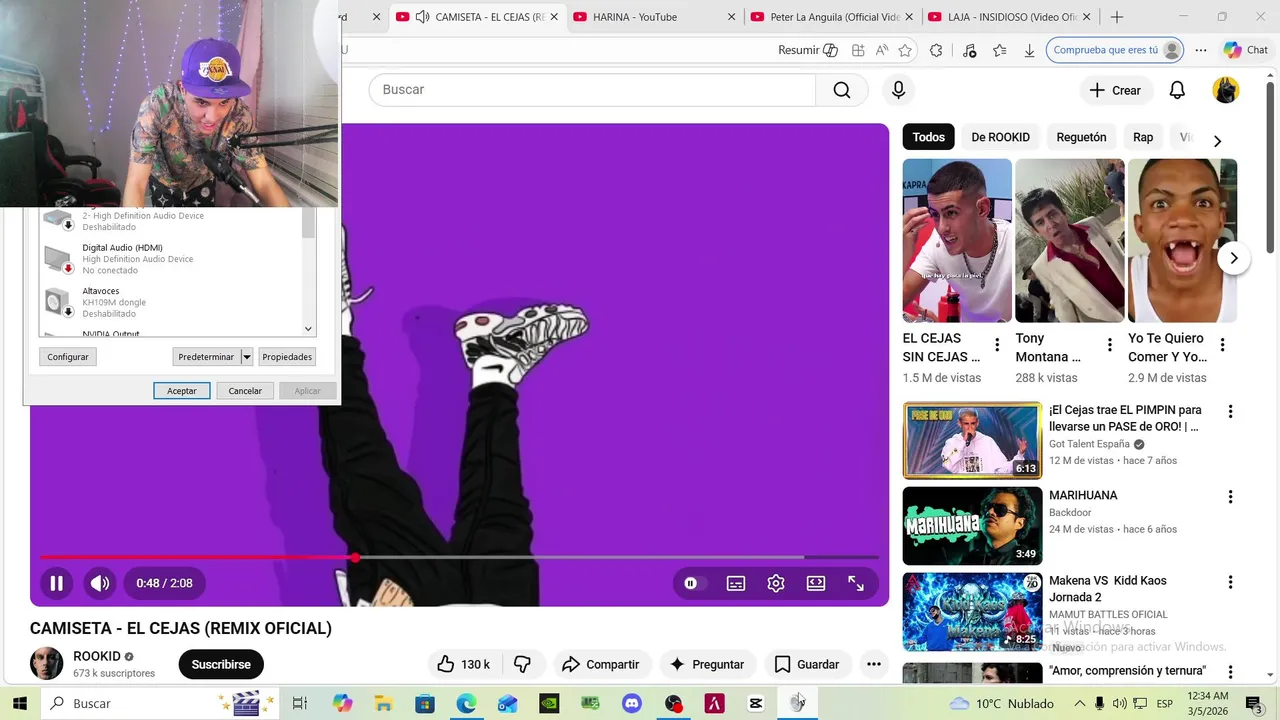Image resolution: width=1280 pixels, height=720 pixels.
Task: Click Cancelar in the sound dialog
Action: (245, 391)
